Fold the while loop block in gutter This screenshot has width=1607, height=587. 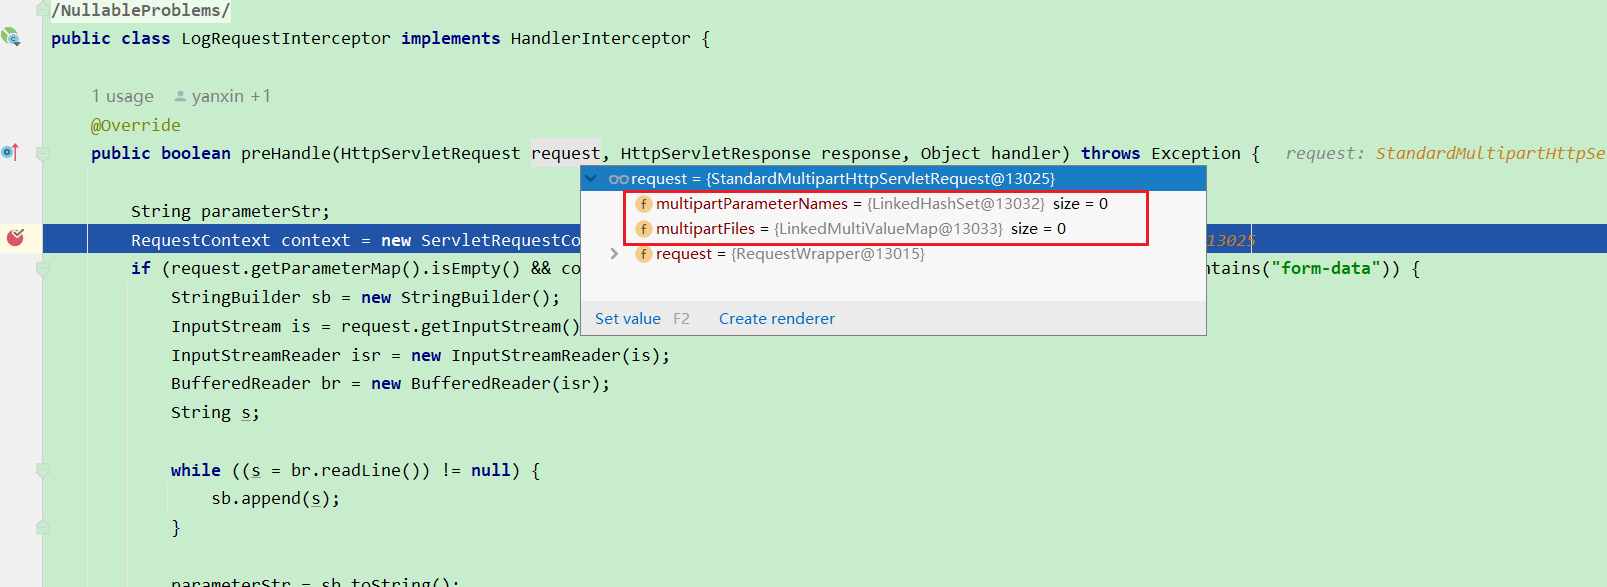pos(43,470)
